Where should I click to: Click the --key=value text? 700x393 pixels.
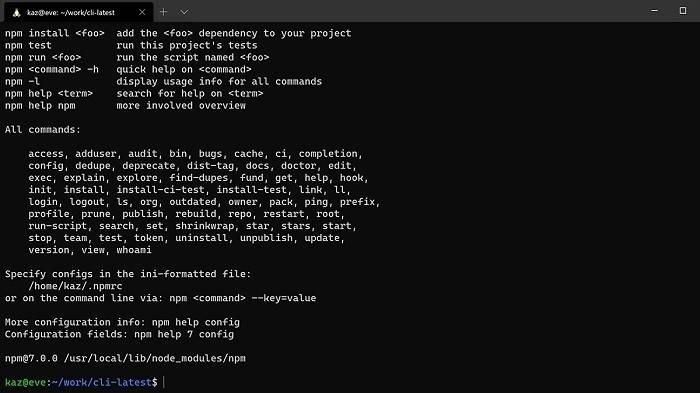point(283,298)
